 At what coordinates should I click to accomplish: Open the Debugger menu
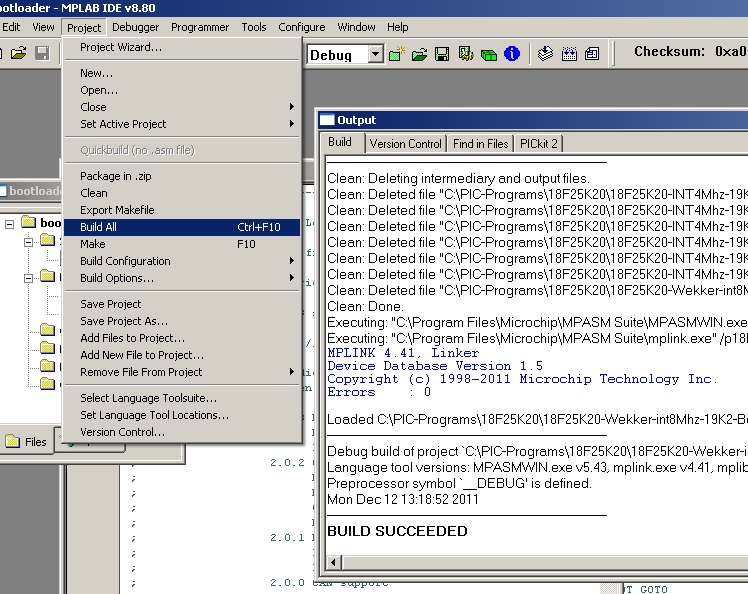[x=135, y=27]
